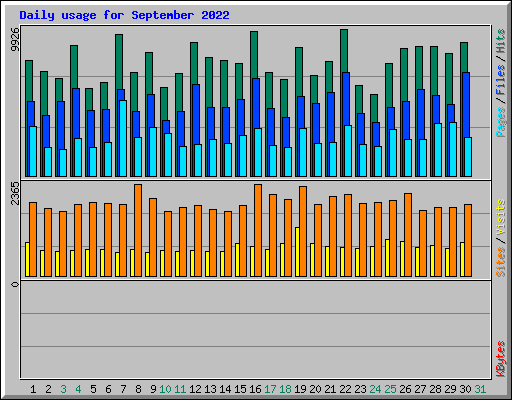Click day 27 on the date axis
The image size is (512, 400).
(420, 389)
